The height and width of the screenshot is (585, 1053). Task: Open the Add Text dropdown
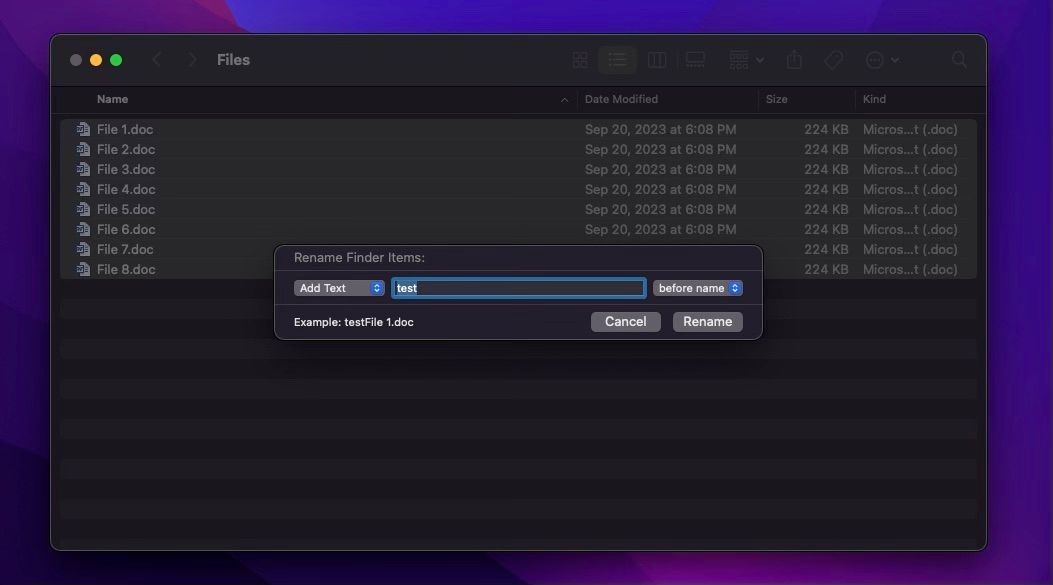pyautogui.click(x=339, y=287)
